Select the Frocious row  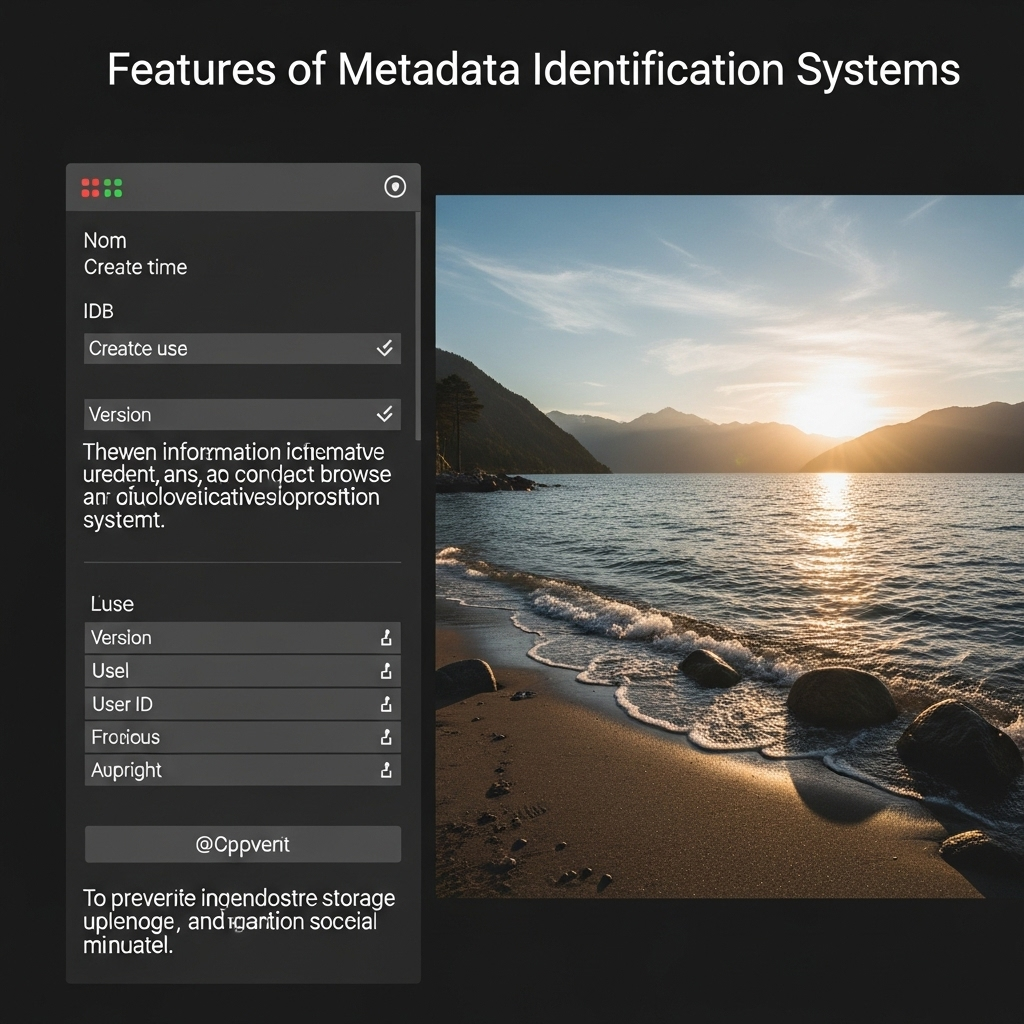click(x=242, y=737)
